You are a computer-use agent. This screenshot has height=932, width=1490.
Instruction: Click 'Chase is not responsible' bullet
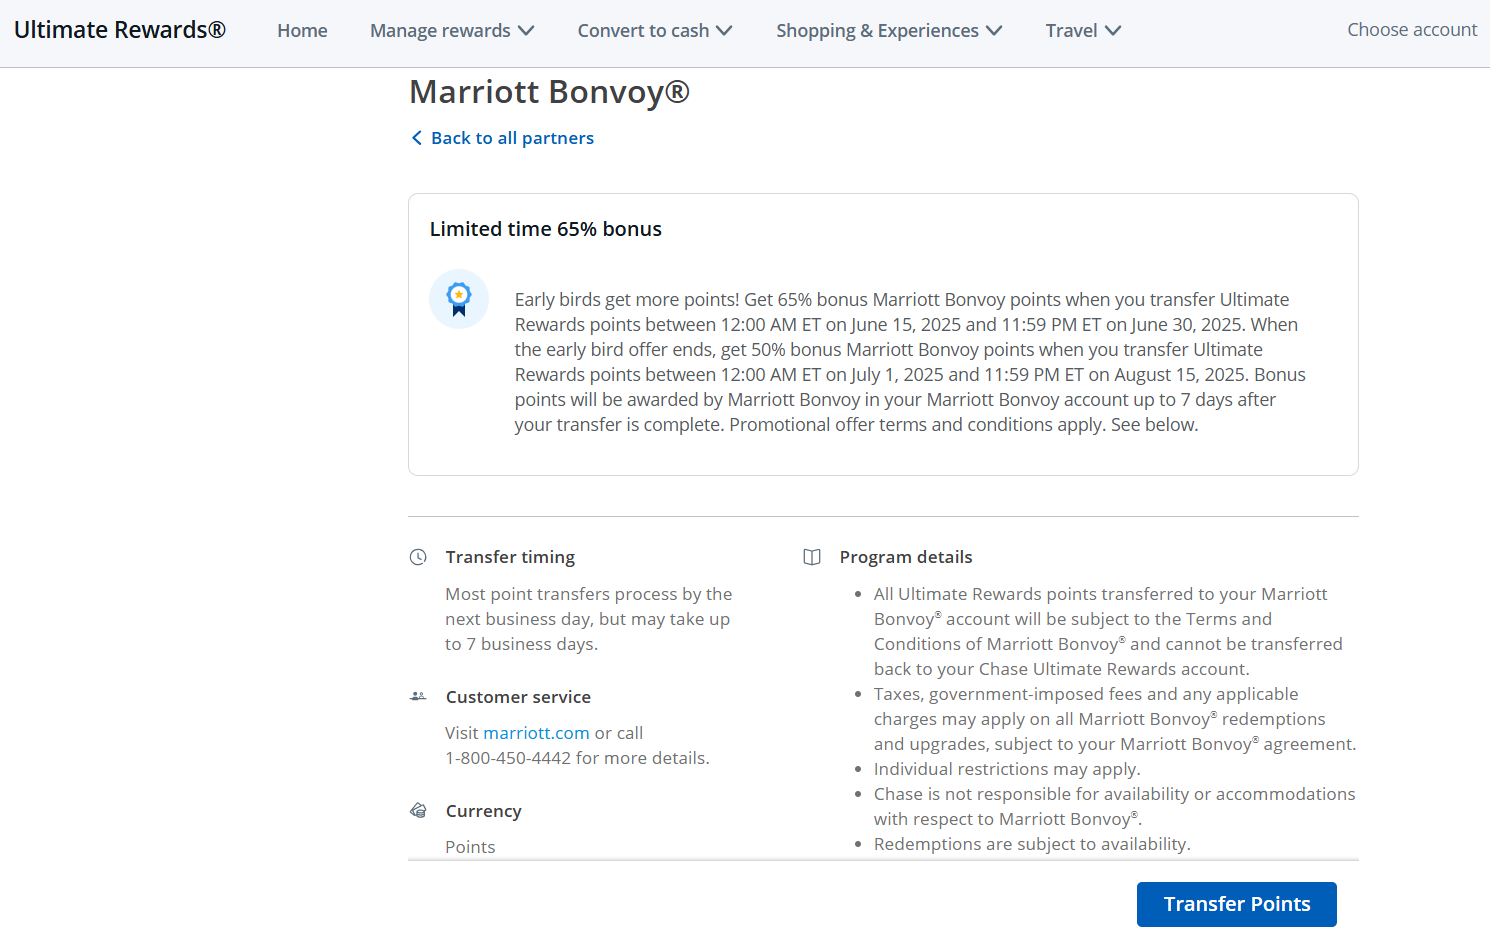coord(1114,806)
